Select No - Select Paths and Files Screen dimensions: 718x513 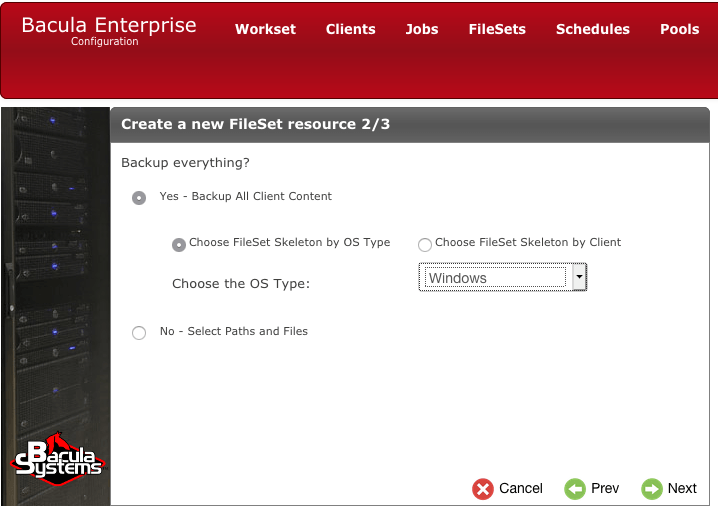(x=139, y=333)
